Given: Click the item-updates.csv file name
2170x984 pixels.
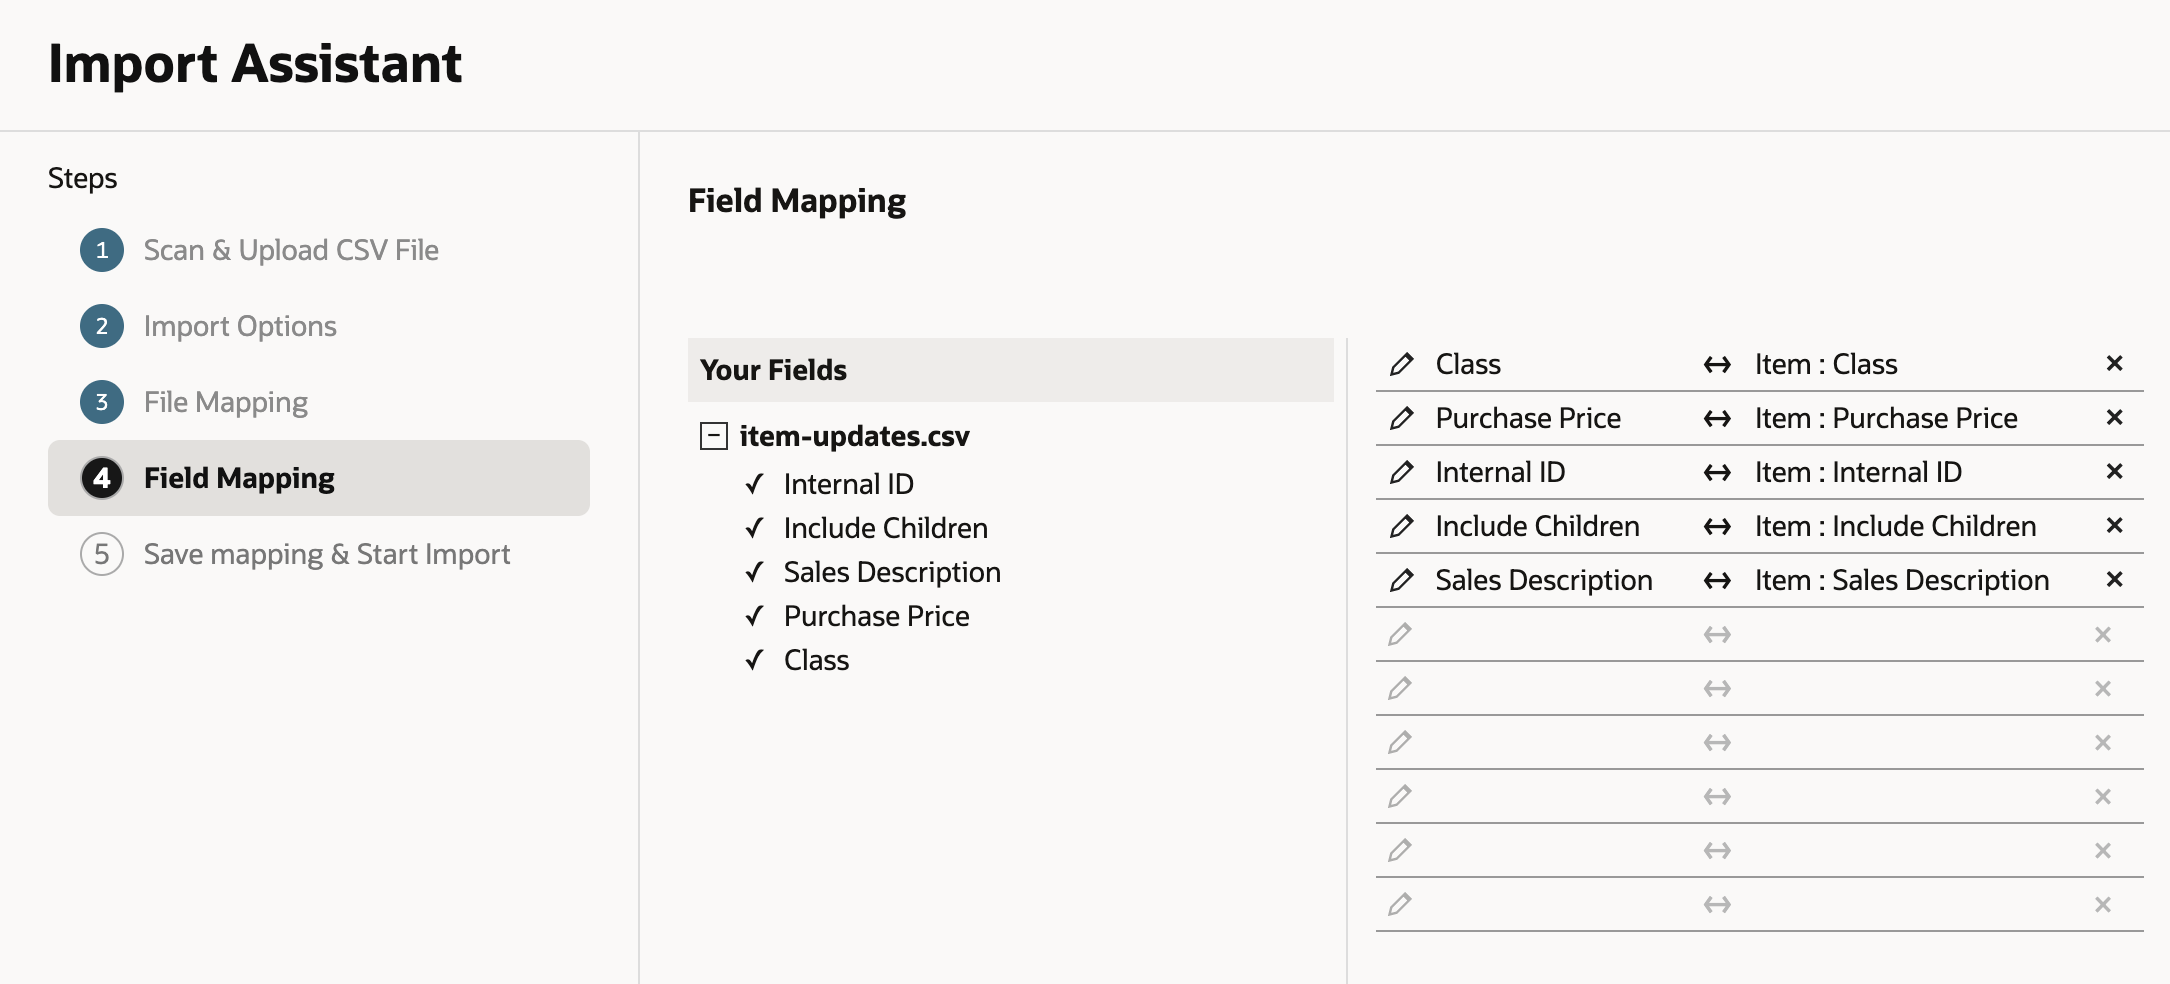Looking at the screenshot, I should pyautogui.click(x=854, y=436).
